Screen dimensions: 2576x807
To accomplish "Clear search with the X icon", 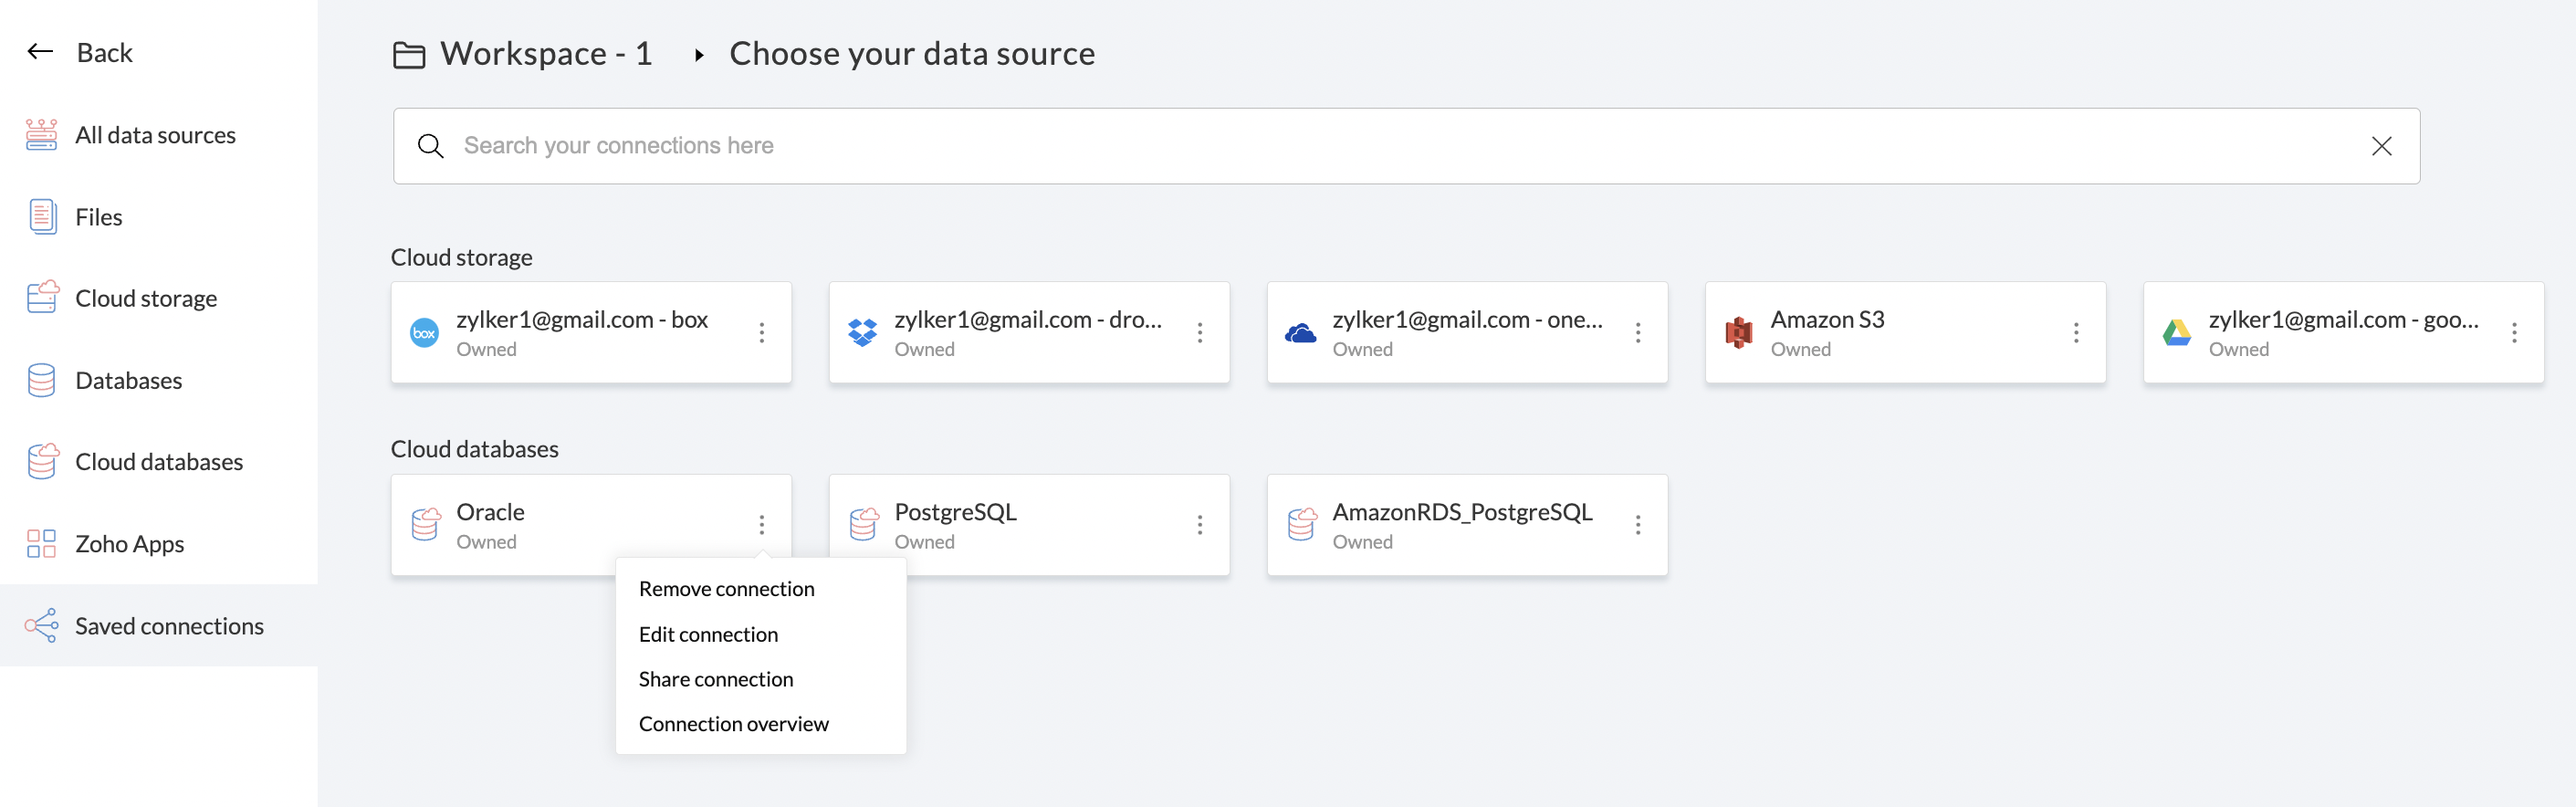I will [2381, 146].
